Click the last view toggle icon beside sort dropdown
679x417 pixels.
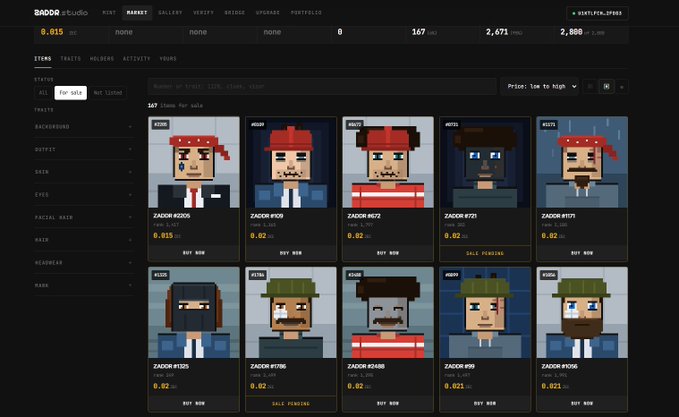tap(622, 87)
